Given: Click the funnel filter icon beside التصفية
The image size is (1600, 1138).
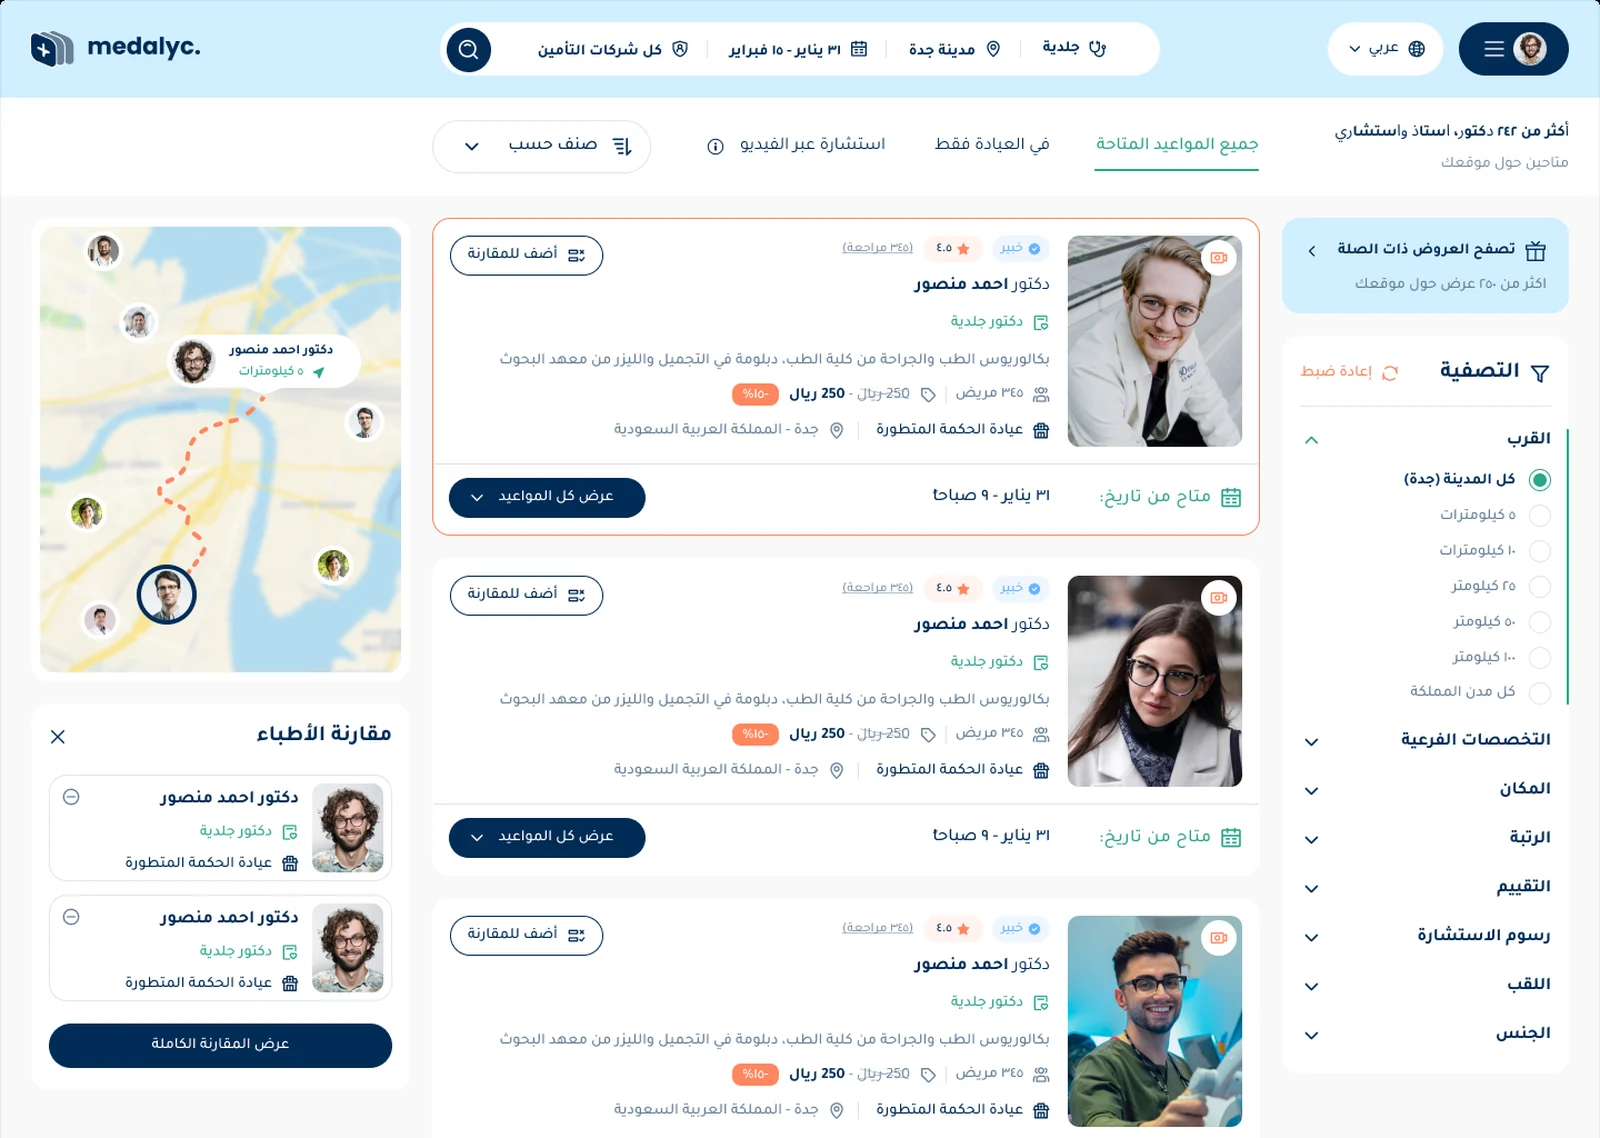Looking at the screenshot, I should (x=1540, y=373).
